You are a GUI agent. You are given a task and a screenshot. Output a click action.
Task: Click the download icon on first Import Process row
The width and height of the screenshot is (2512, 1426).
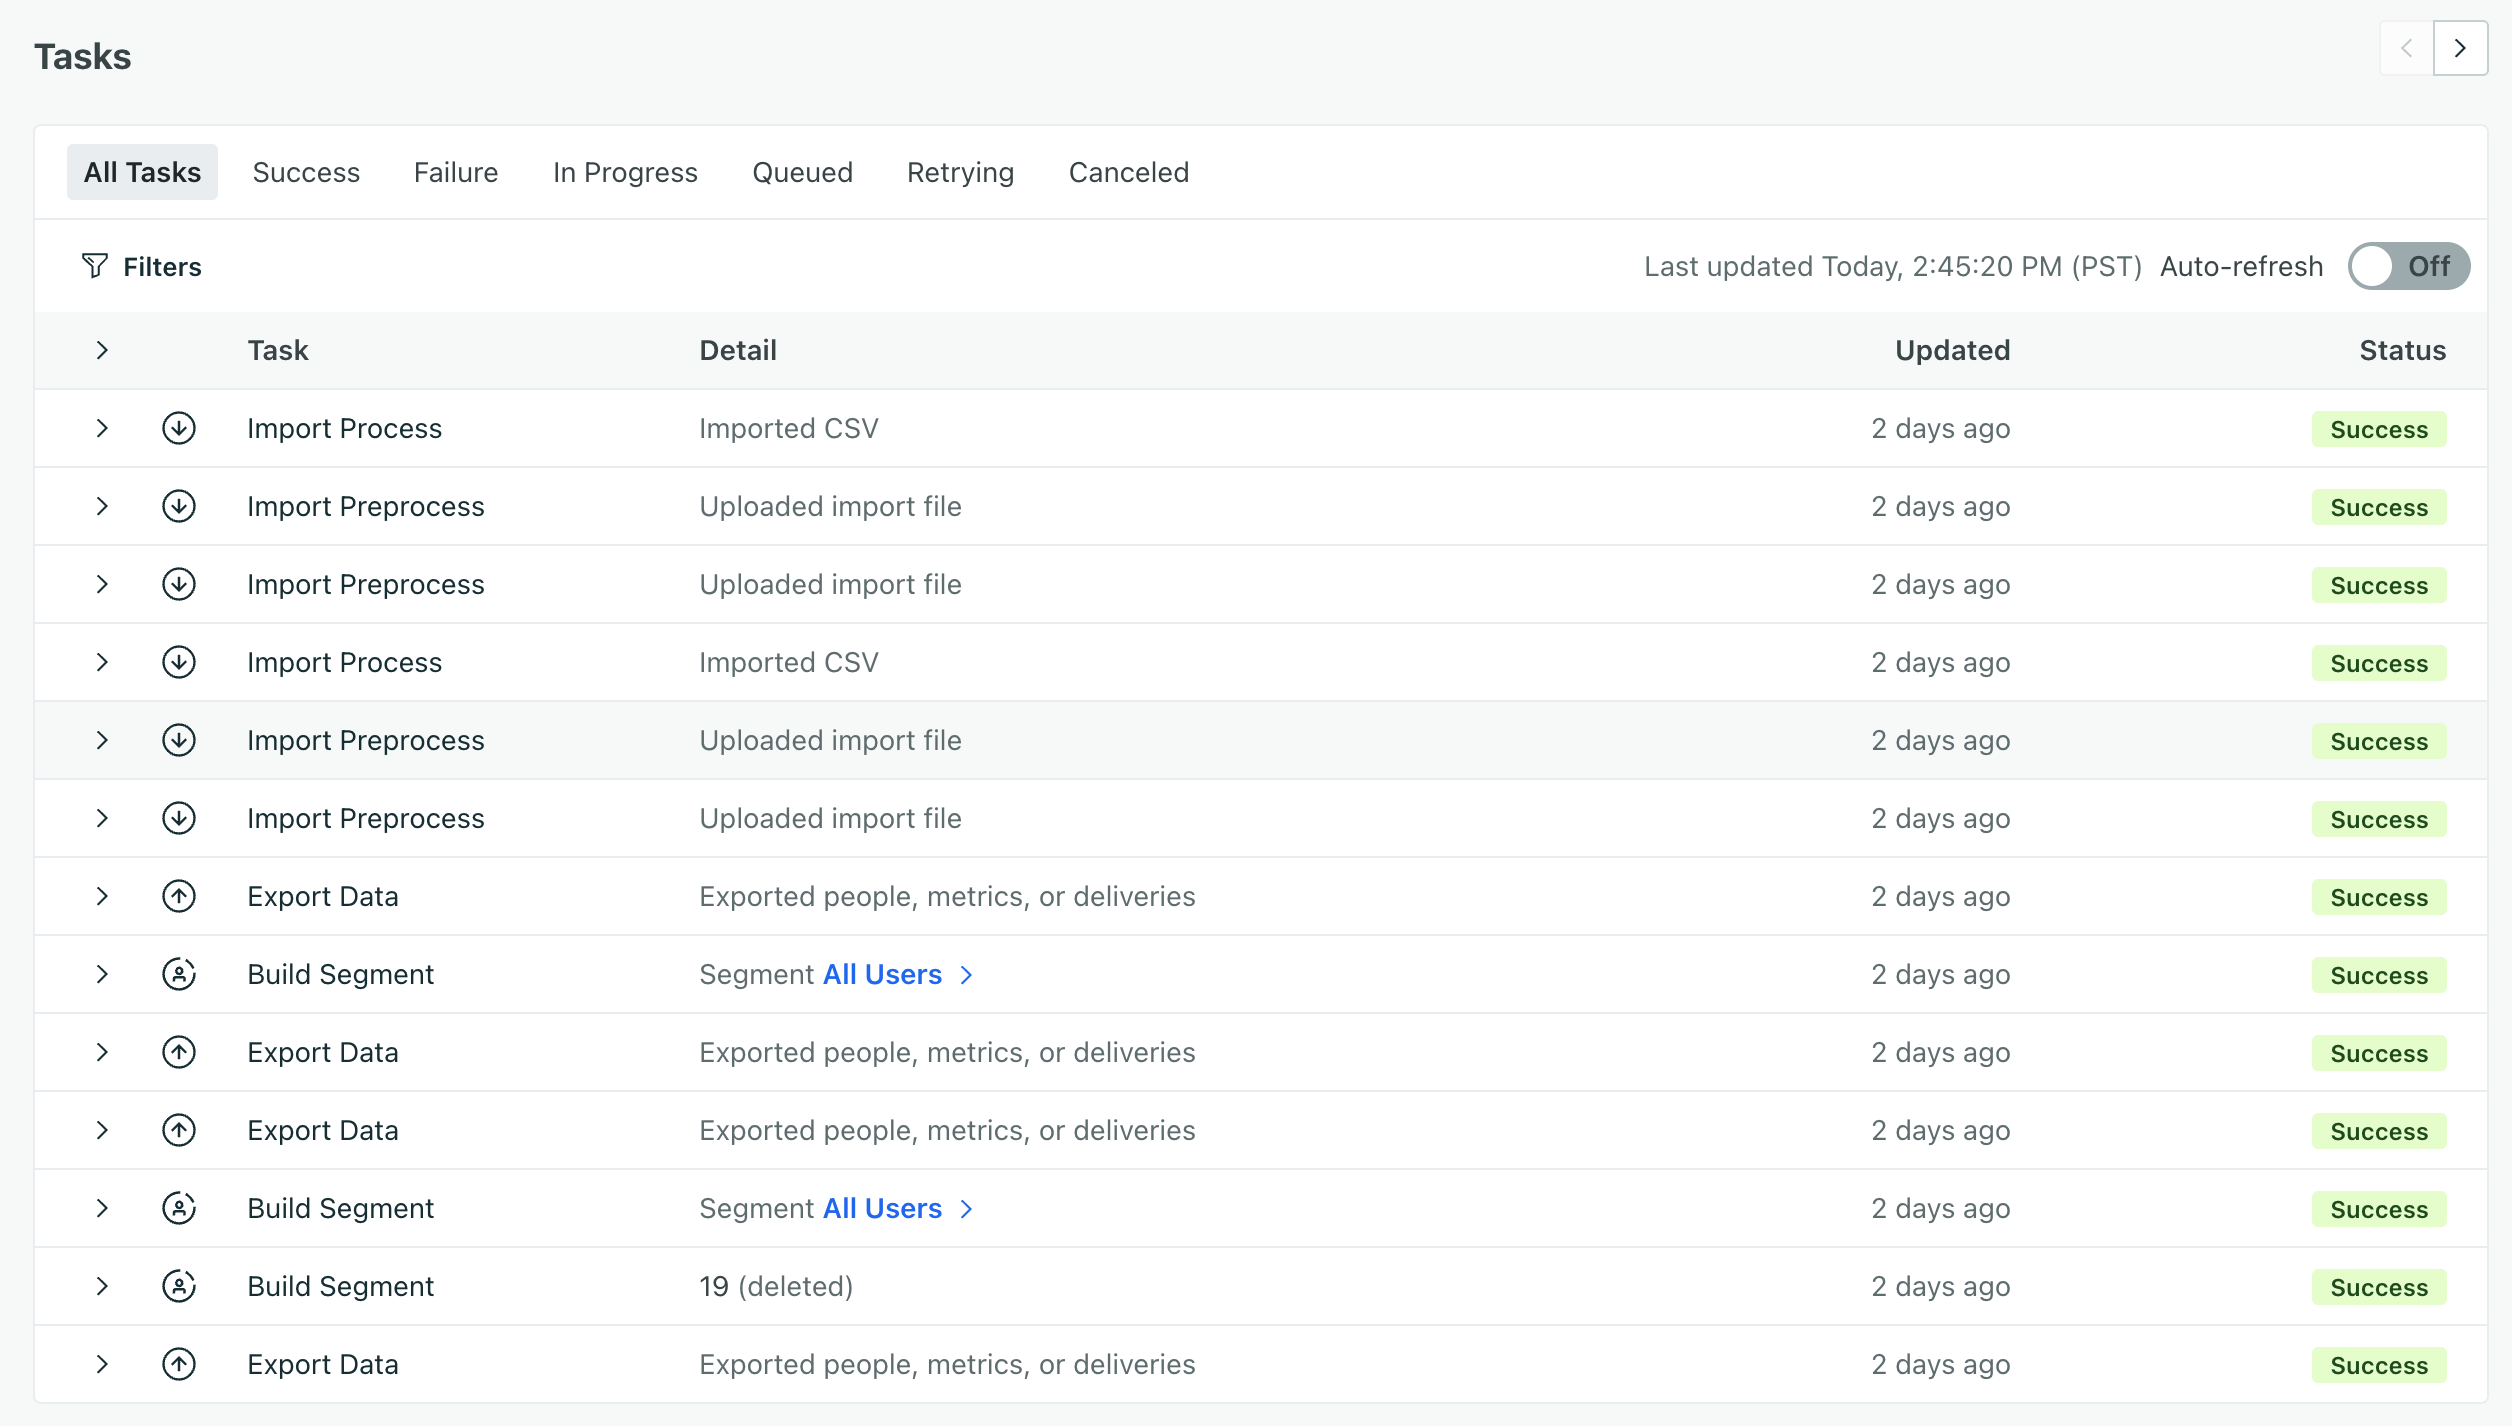pos(178,428)
